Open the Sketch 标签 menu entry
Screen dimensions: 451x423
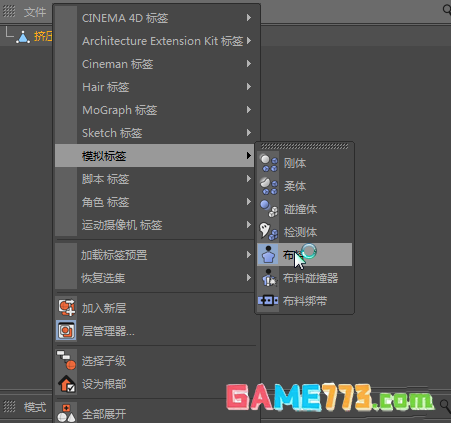[155, 133]
